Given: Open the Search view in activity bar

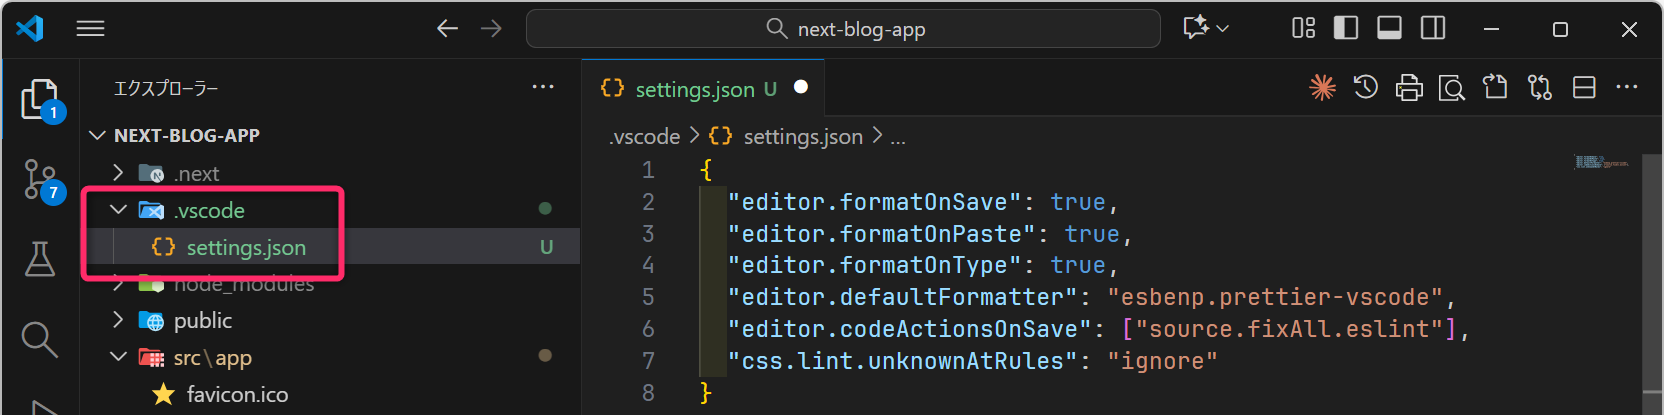Looking at the screenshot, I should click(39, 339).
